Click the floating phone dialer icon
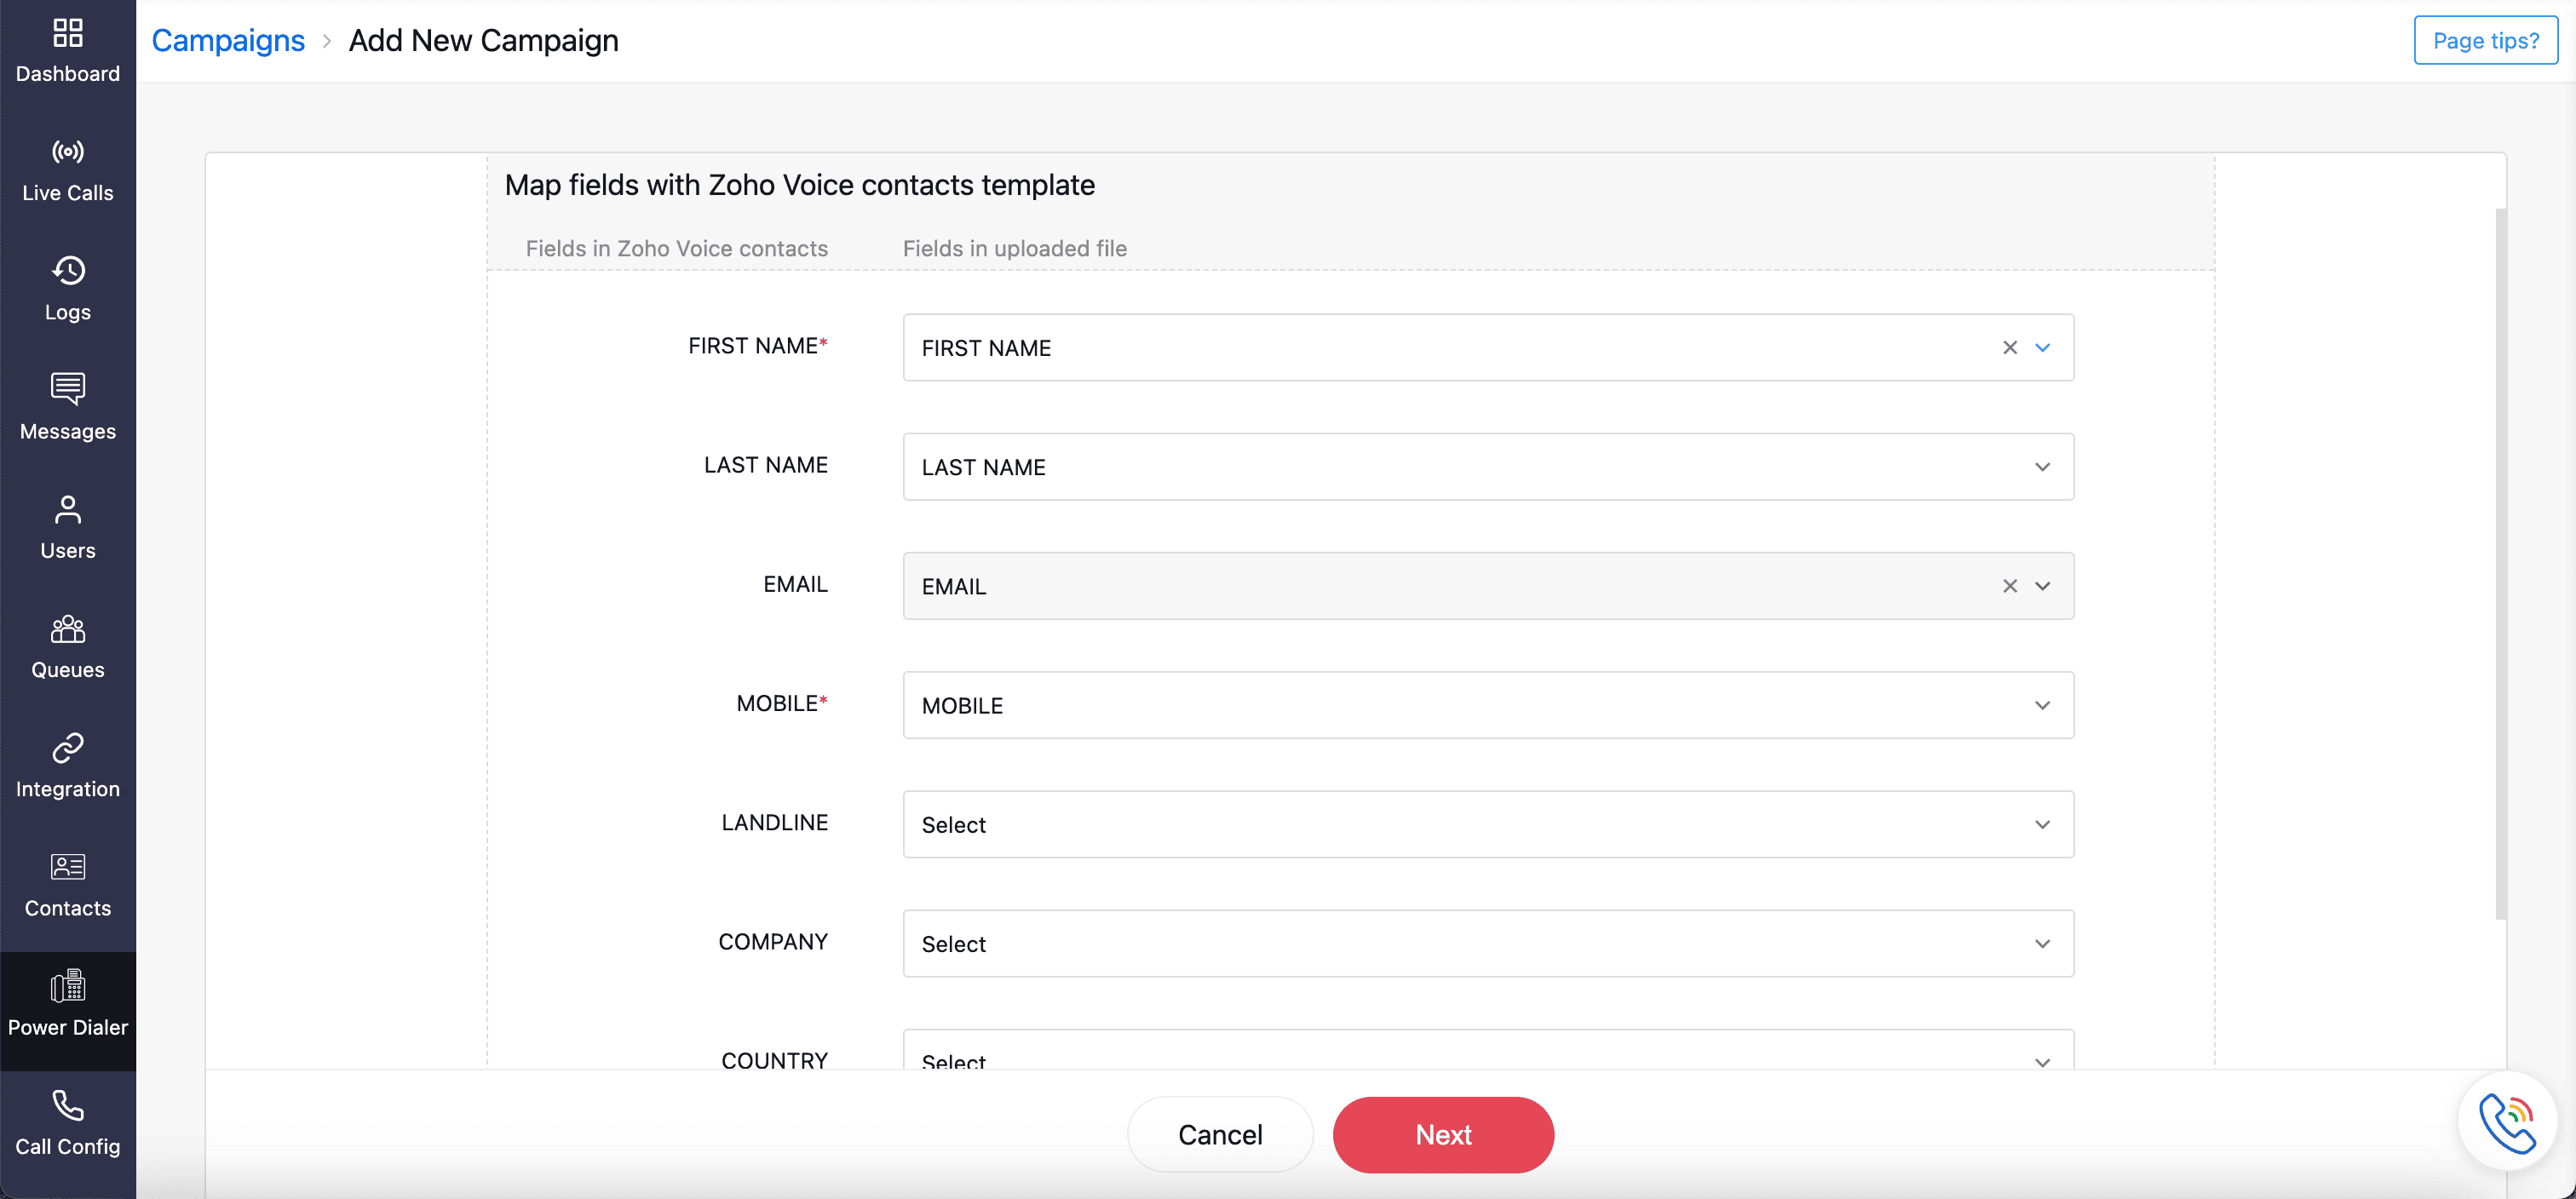The height and width of the screenshot is (1199, 2576). click(x=2507, y=1121)
